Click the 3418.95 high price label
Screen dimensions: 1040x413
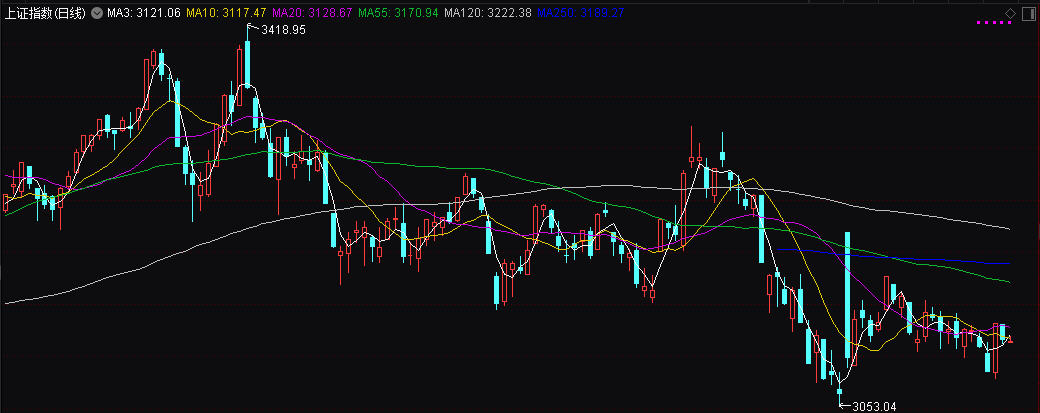[x=283, y=31]
